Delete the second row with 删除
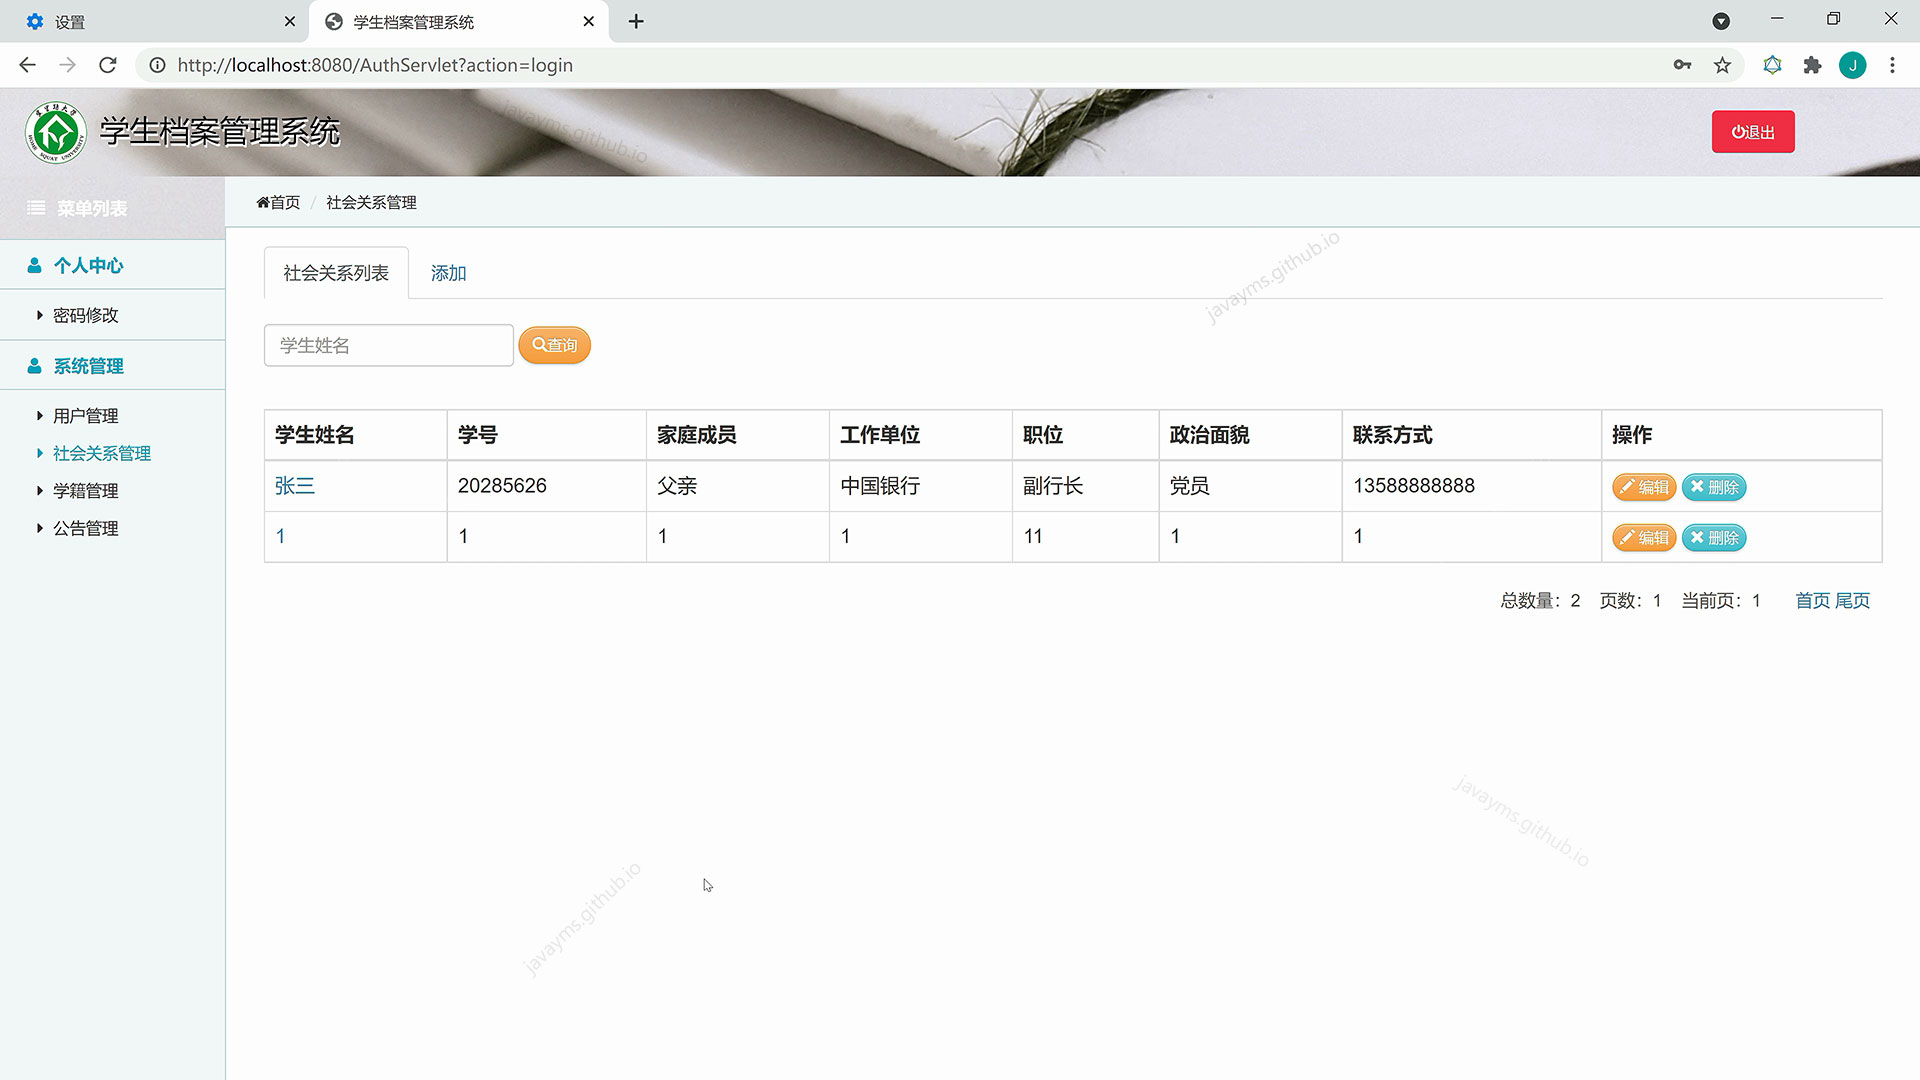The height and width of the screenshot is (1080, 1920). click(1714, 538)
